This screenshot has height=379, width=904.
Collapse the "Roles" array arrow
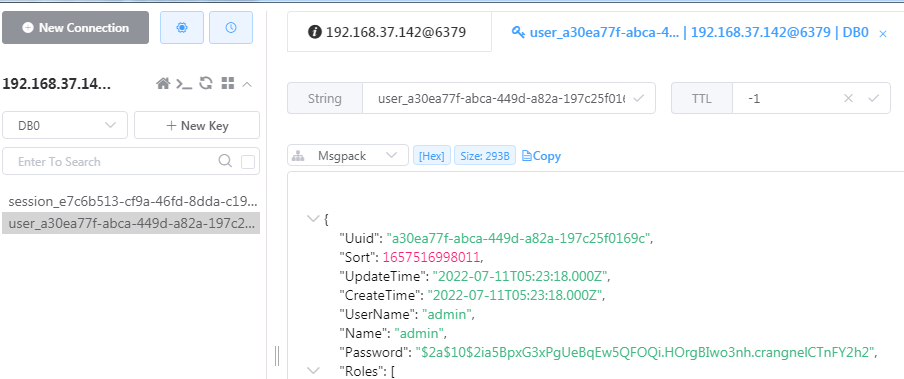click(313, 370)
